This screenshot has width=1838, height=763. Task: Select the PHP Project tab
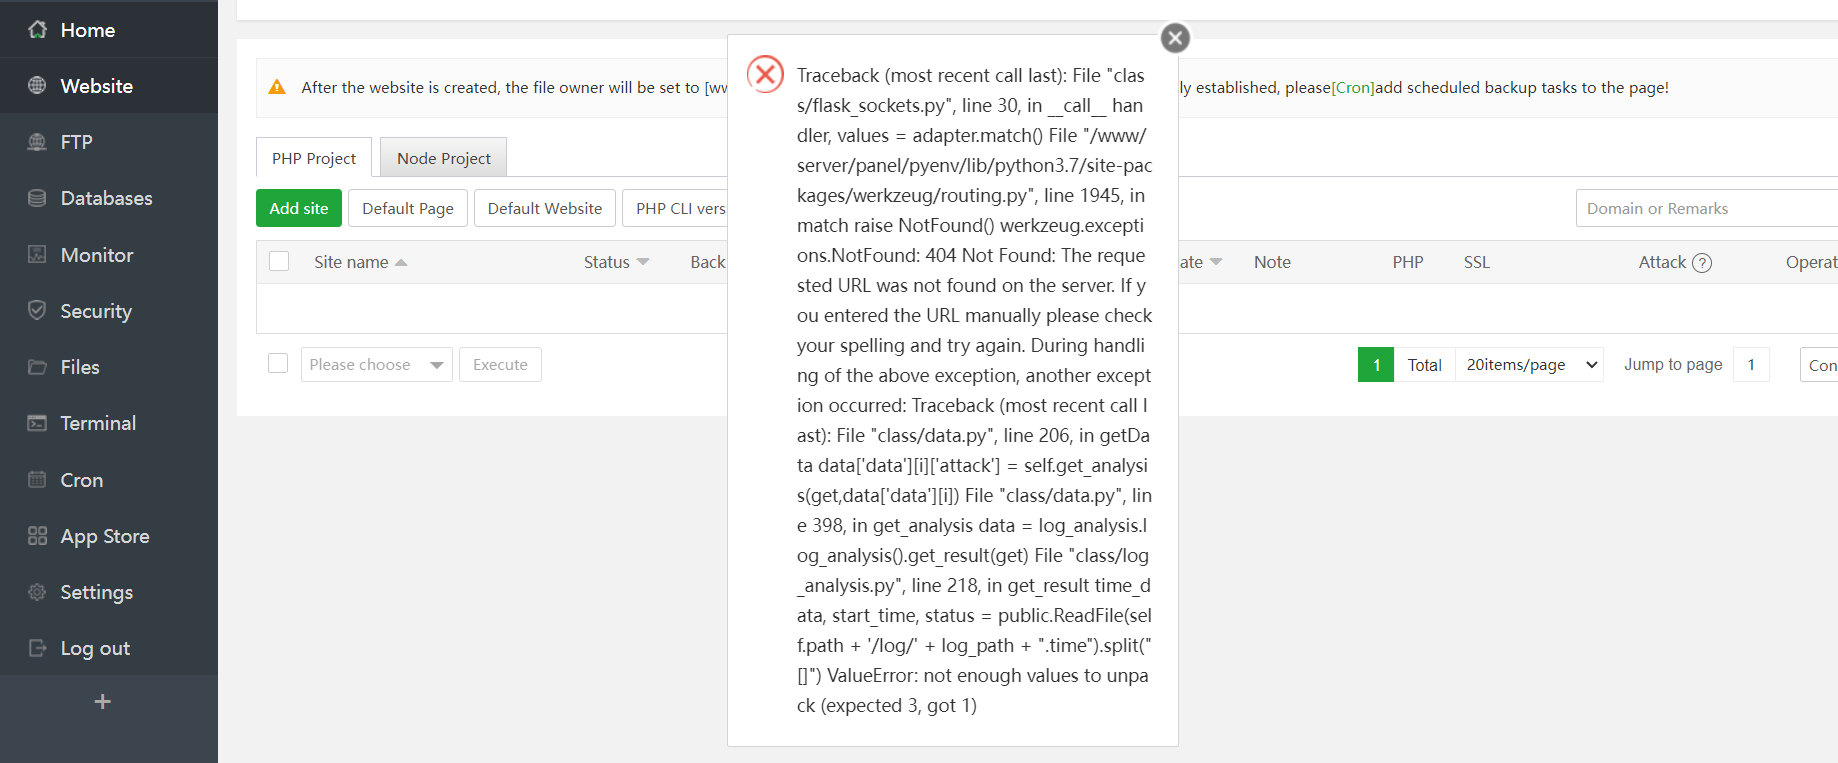click(x=314, y=158)
